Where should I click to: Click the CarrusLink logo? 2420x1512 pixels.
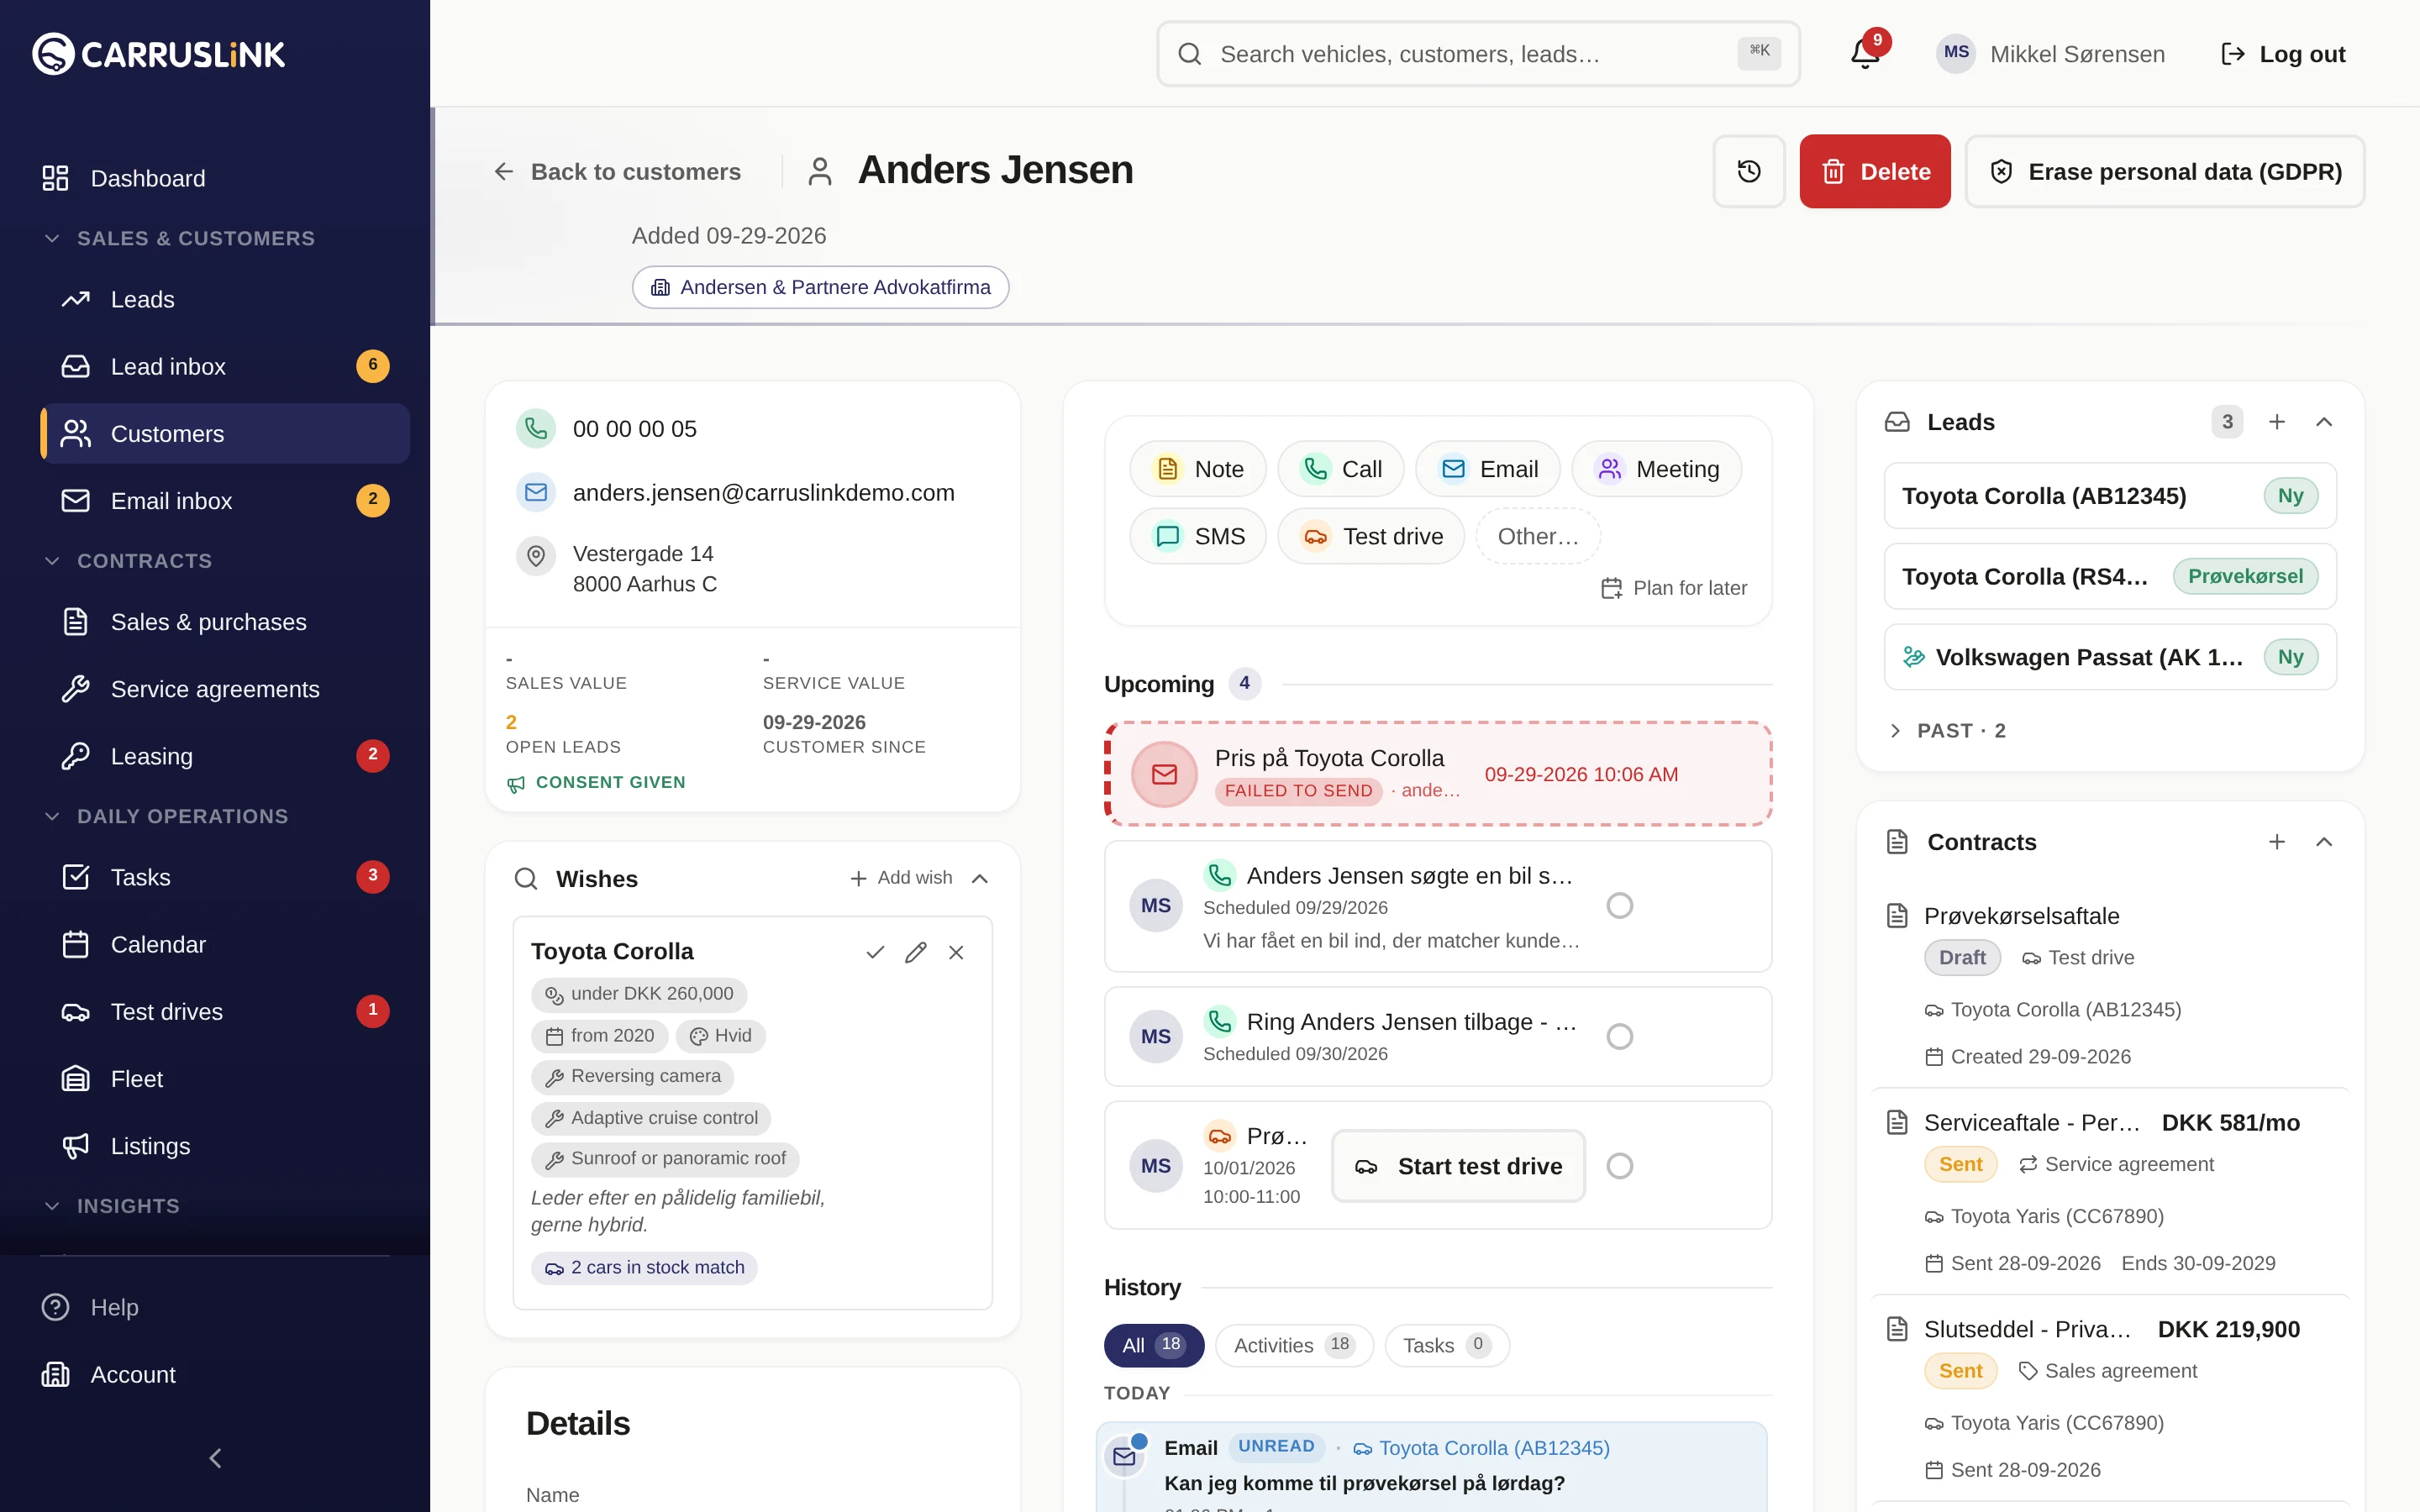coord(158,54)
